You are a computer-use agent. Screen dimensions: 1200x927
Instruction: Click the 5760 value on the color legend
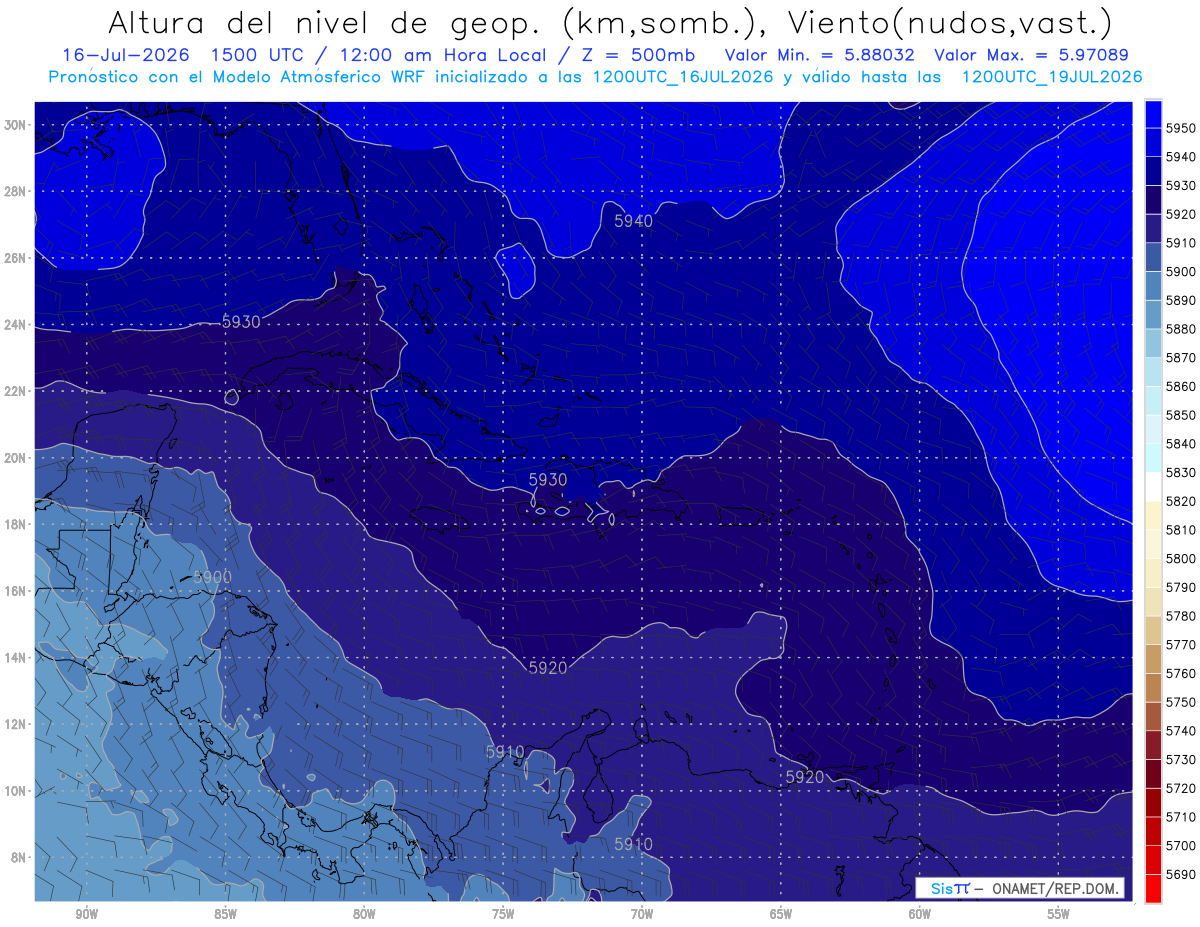click(1180, 673)
